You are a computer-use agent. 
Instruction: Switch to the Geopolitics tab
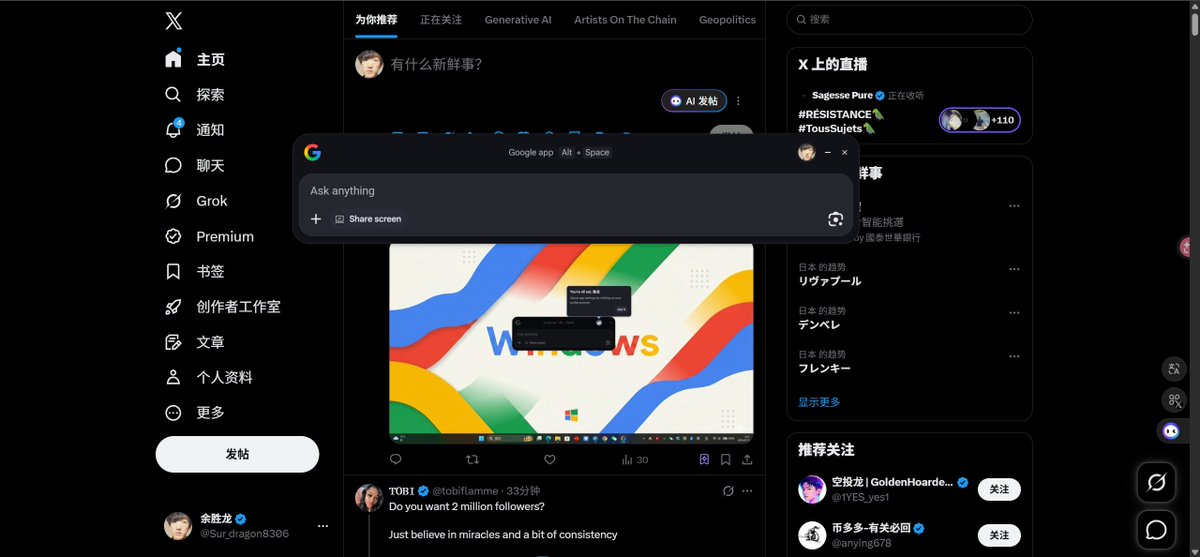(727, 19)
